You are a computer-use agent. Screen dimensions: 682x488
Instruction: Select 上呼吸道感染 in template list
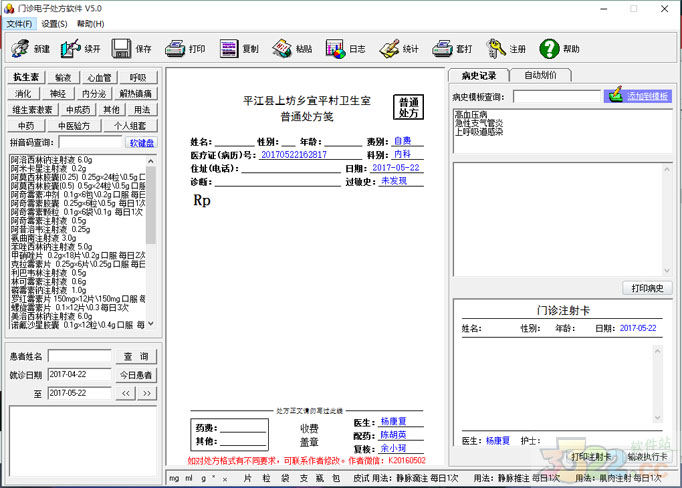coord(479,131)
